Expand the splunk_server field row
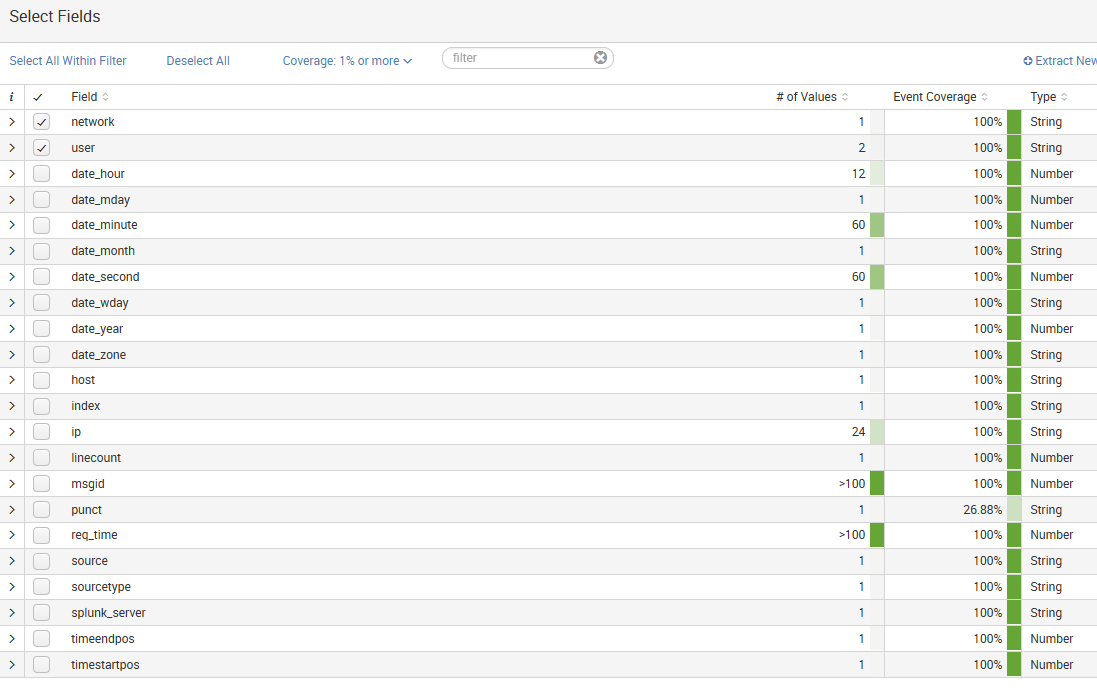1097x691 pixels. tap(12, 613)
